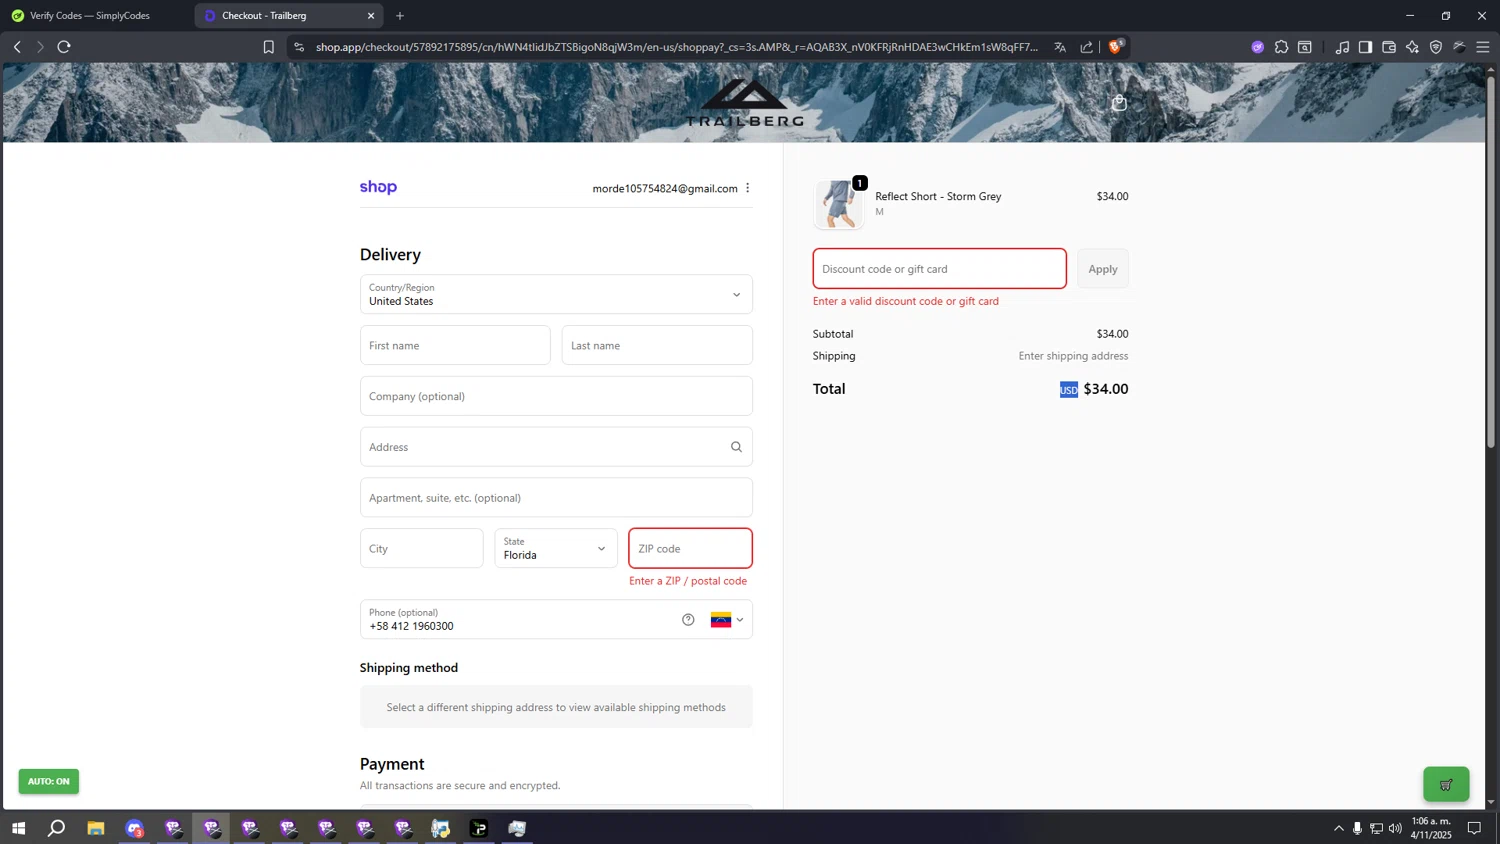Click the share page icon
This screenshot has width=1500, height=844.
click(1086, 47)
